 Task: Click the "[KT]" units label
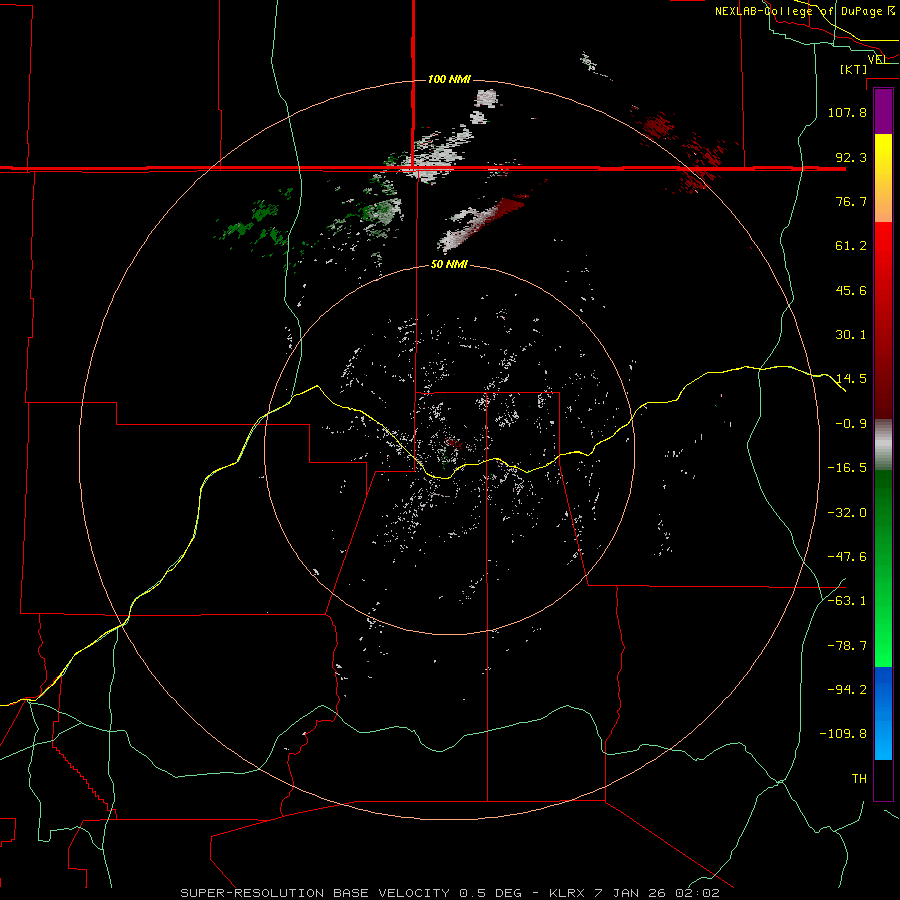[x=853, y=69]
